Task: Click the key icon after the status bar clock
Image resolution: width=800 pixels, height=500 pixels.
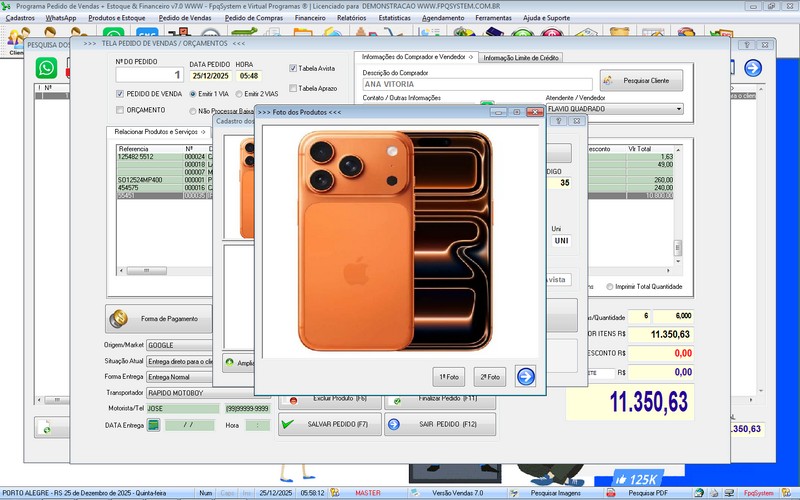Action: tap(335, 493)
